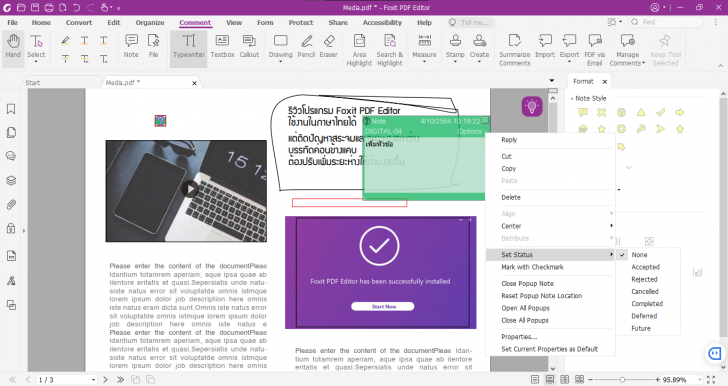
Task: Play the laptop video thumbnail
Action: click(x=189, y=189)
